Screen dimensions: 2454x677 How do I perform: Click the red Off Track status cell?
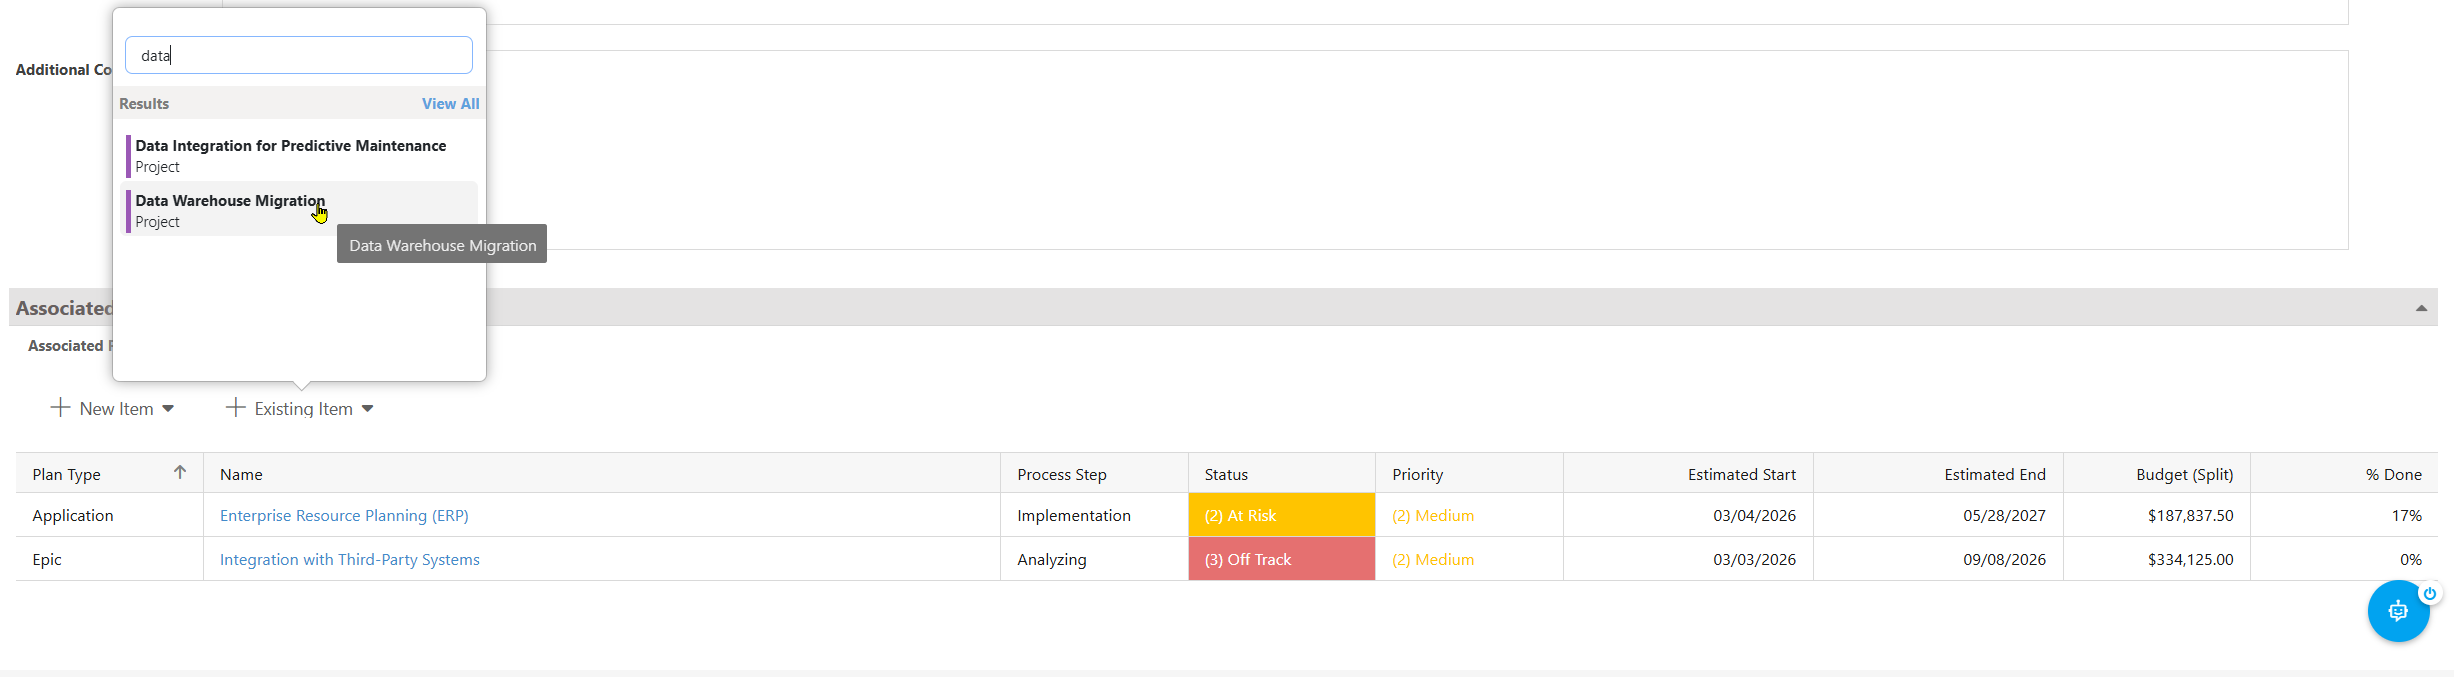point(1282,559)
